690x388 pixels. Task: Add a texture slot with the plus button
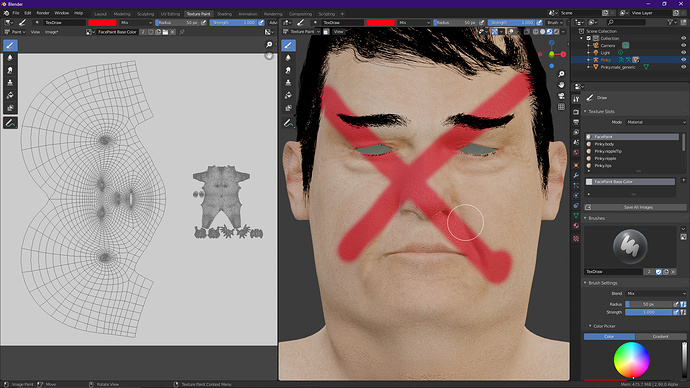pos(683,180)
